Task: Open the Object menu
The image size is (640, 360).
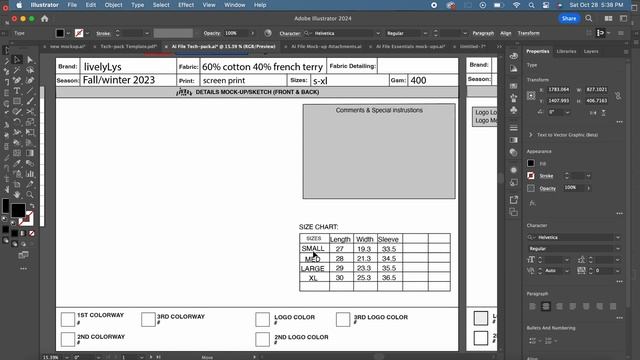Action: (x=113, y=5)
